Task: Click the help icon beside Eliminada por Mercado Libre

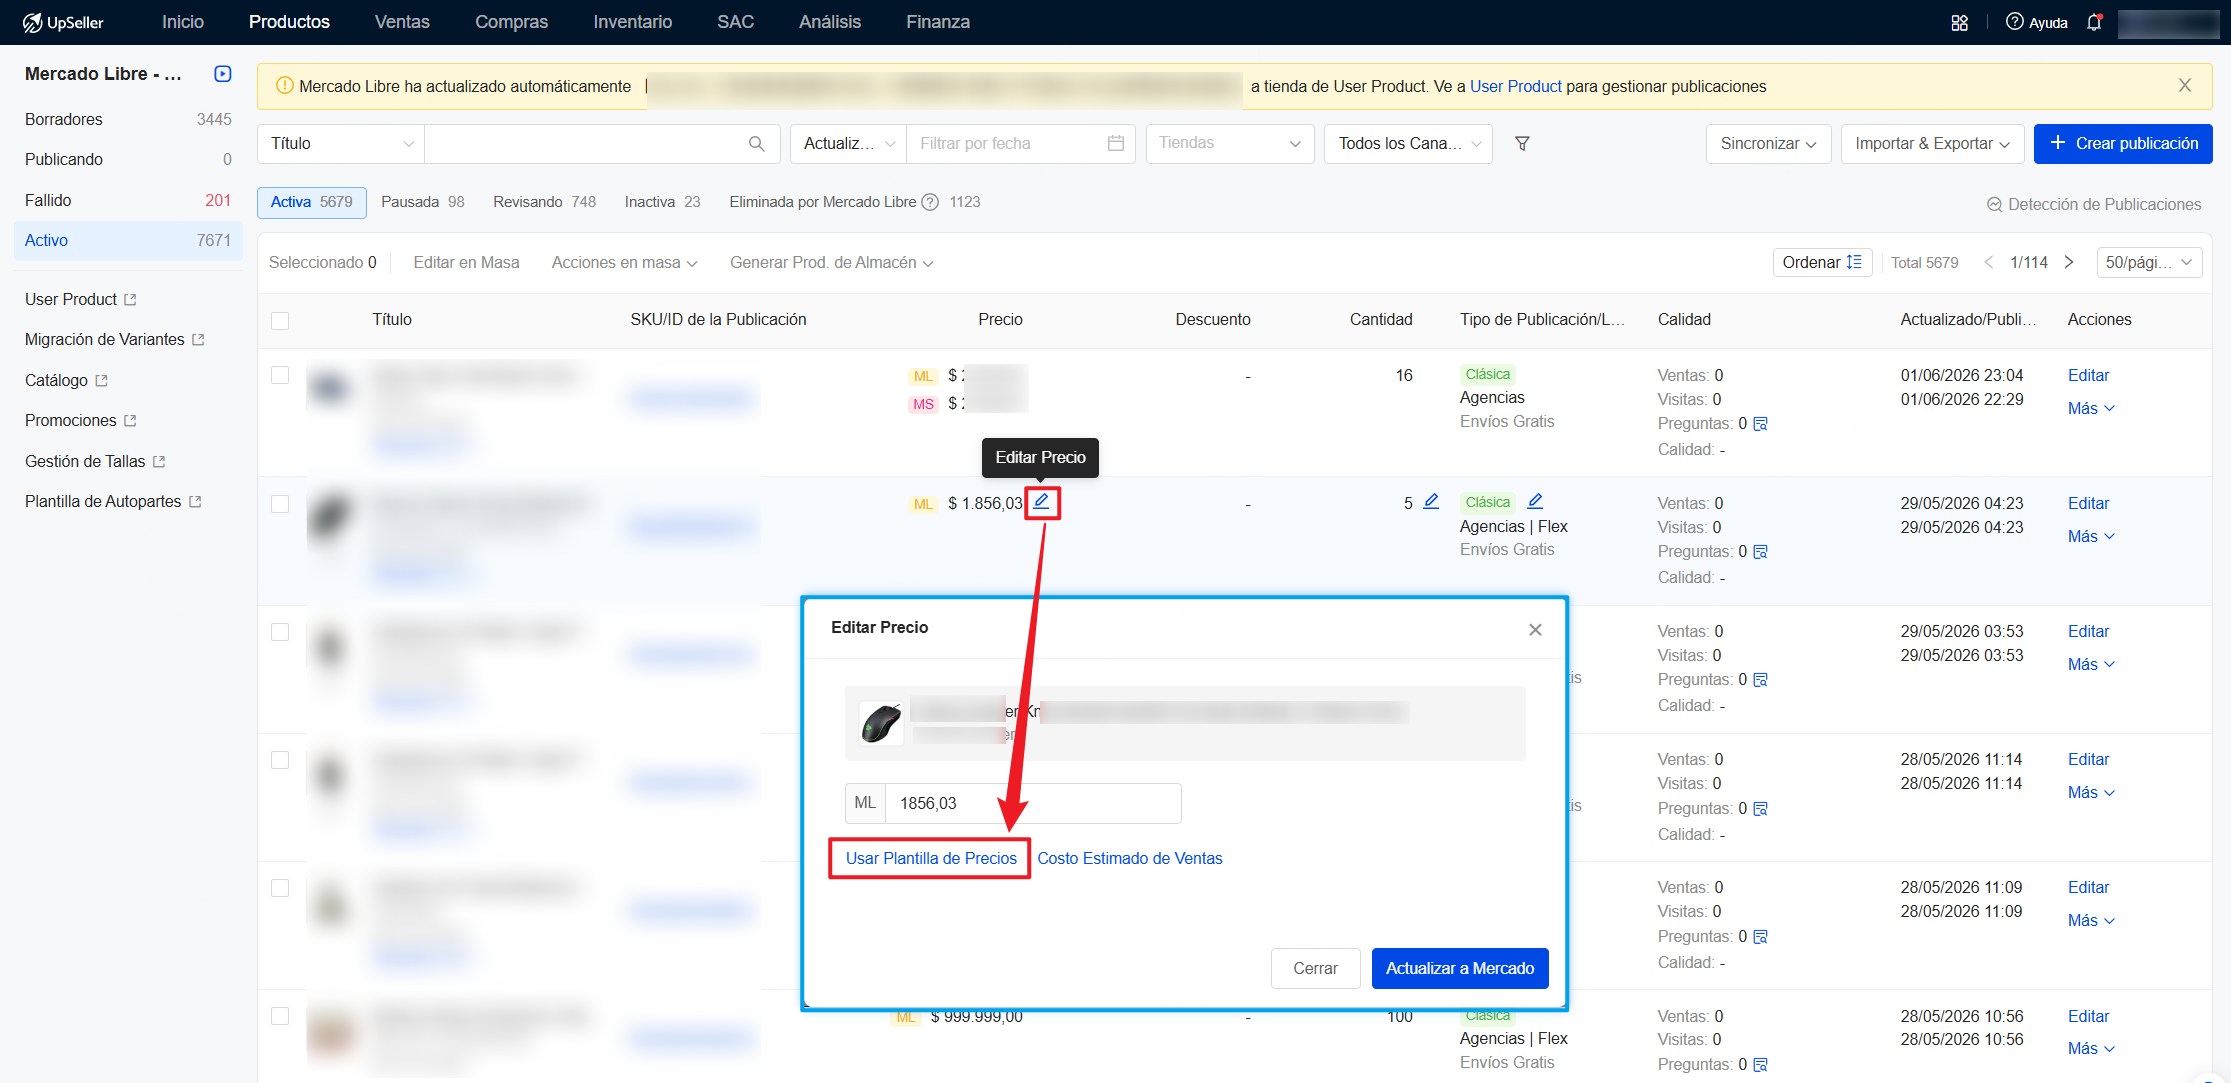Action: (930, 202)
